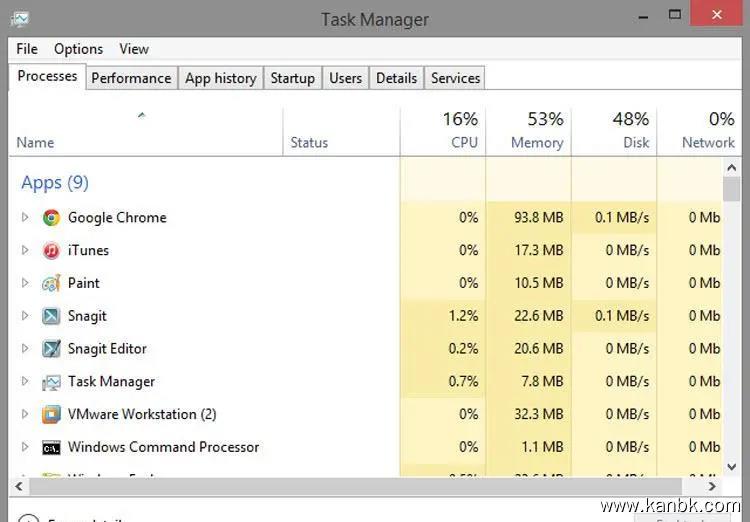Open the File menu
Screen dimensions: 750x522
[27, 49]
